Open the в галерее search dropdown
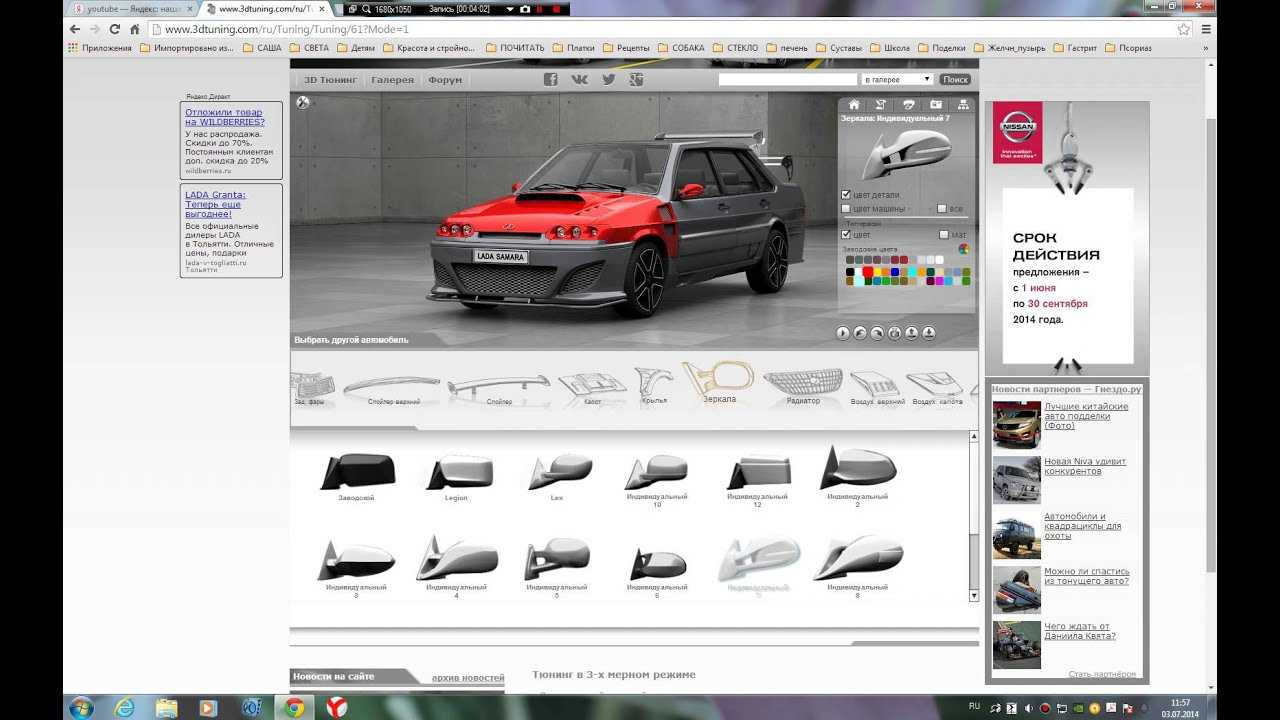This screenshot has height=720, width=1280. (897, 79)
